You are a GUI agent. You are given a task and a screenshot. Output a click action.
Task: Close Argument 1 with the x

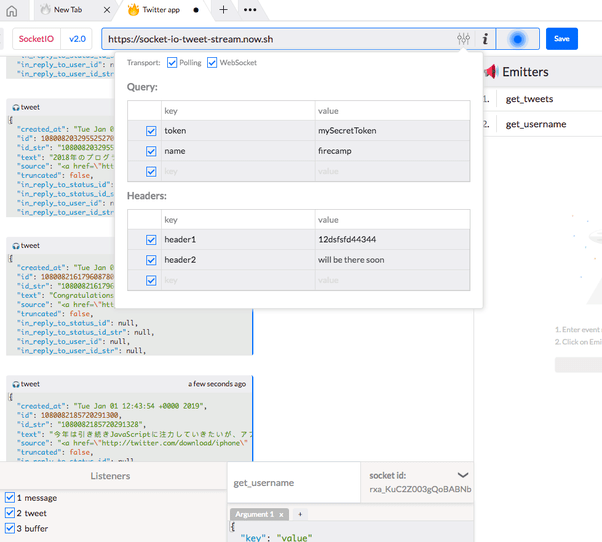[281, 515]
